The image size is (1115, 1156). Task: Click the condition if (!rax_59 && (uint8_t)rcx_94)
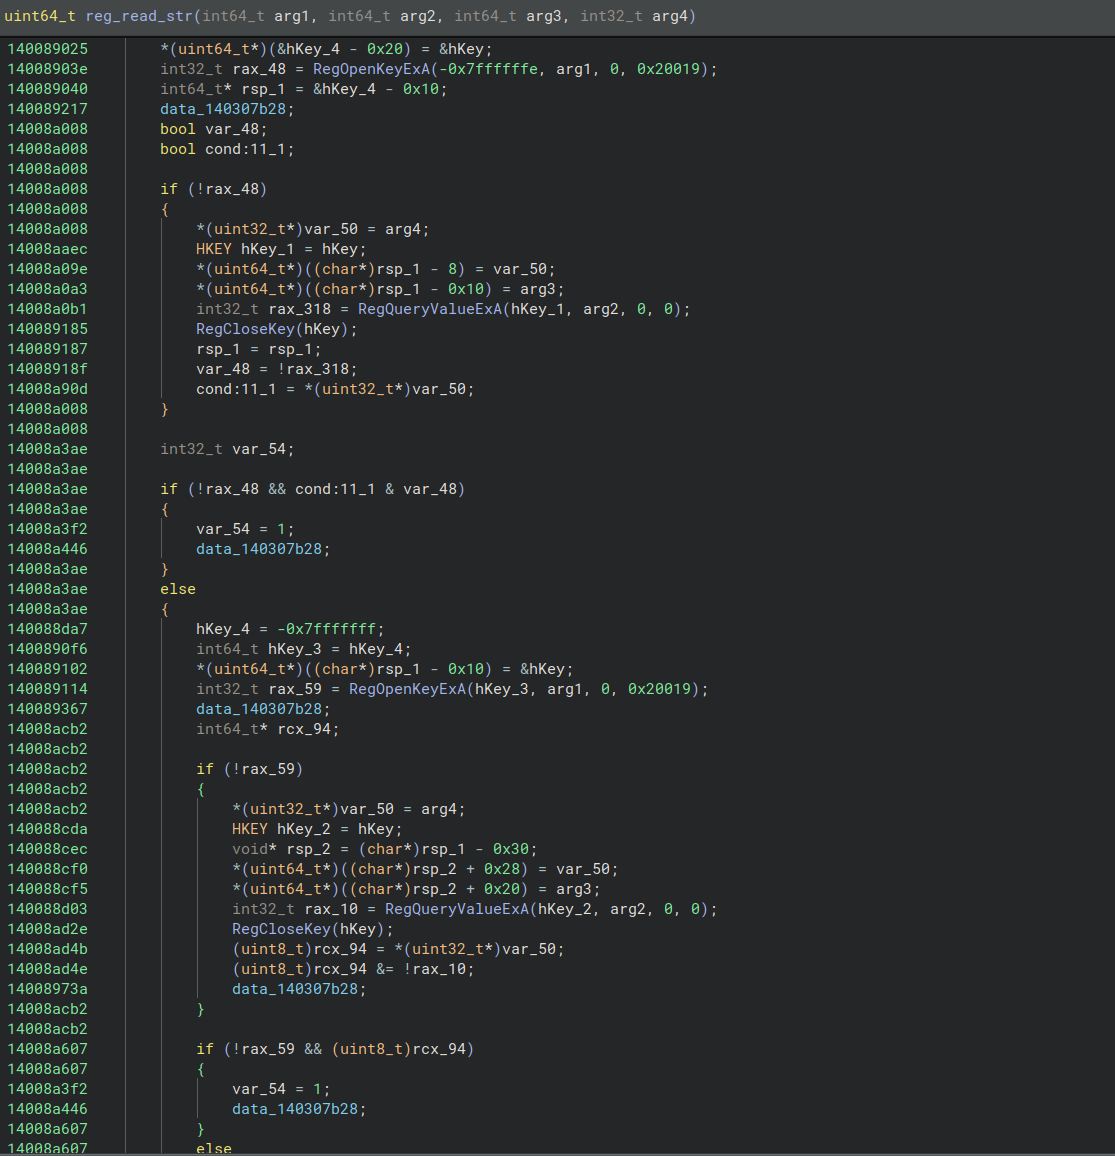(335, 1048)
